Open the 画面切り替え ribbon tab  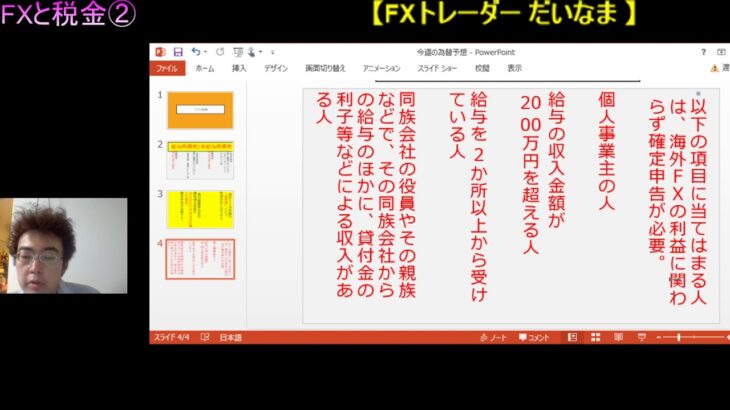325,68
